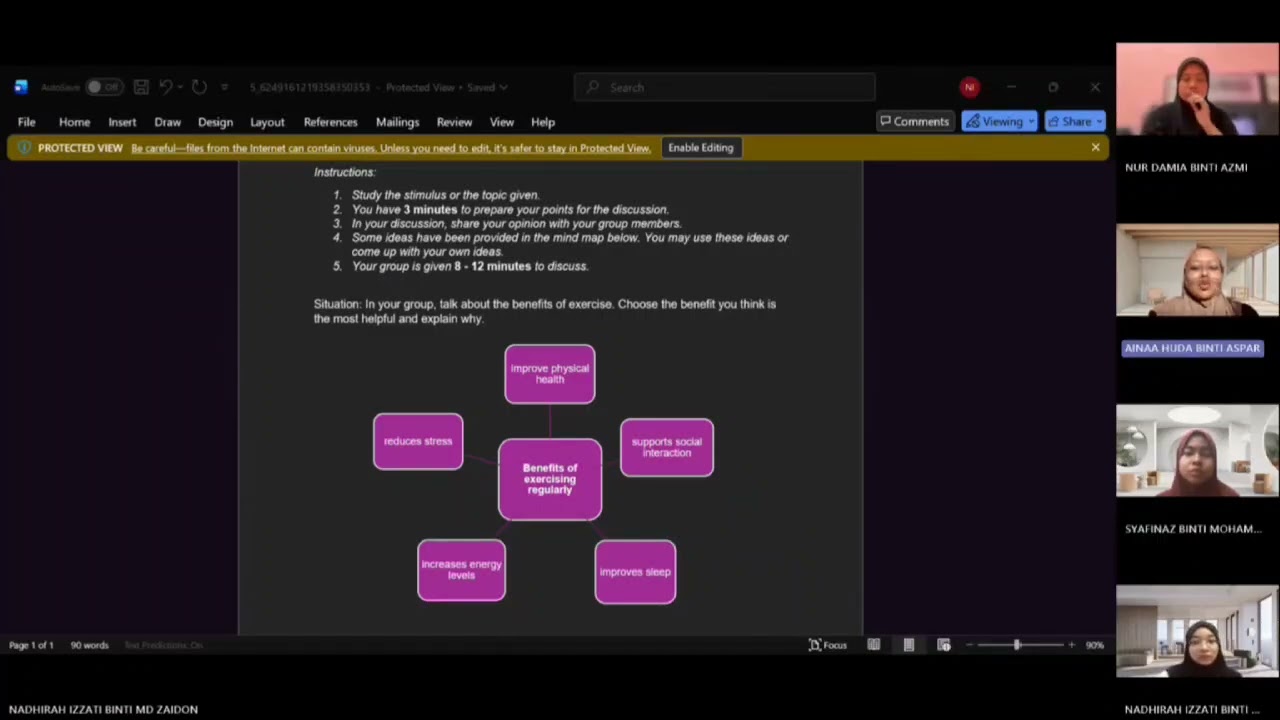Click the 'improve physical health' box

[550, 374]
